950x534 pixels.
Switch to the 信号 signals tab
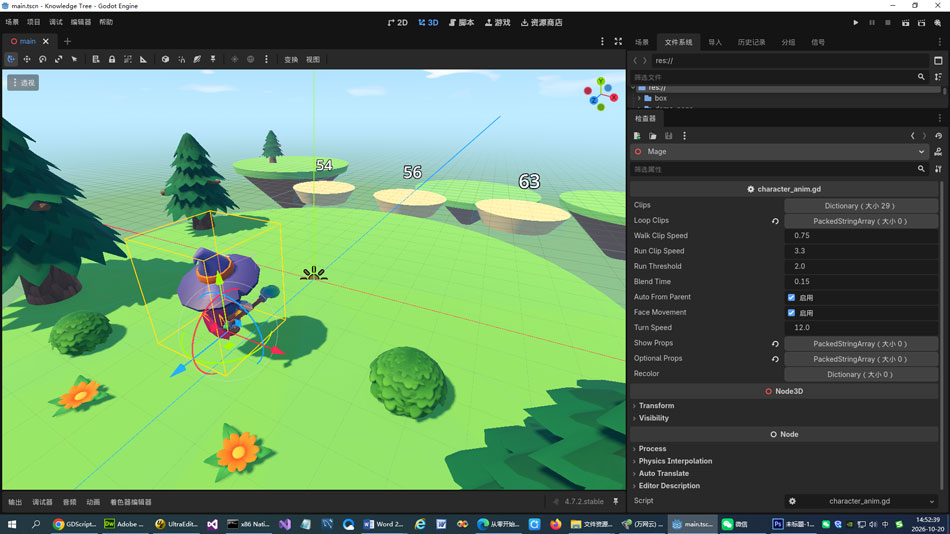818,42
